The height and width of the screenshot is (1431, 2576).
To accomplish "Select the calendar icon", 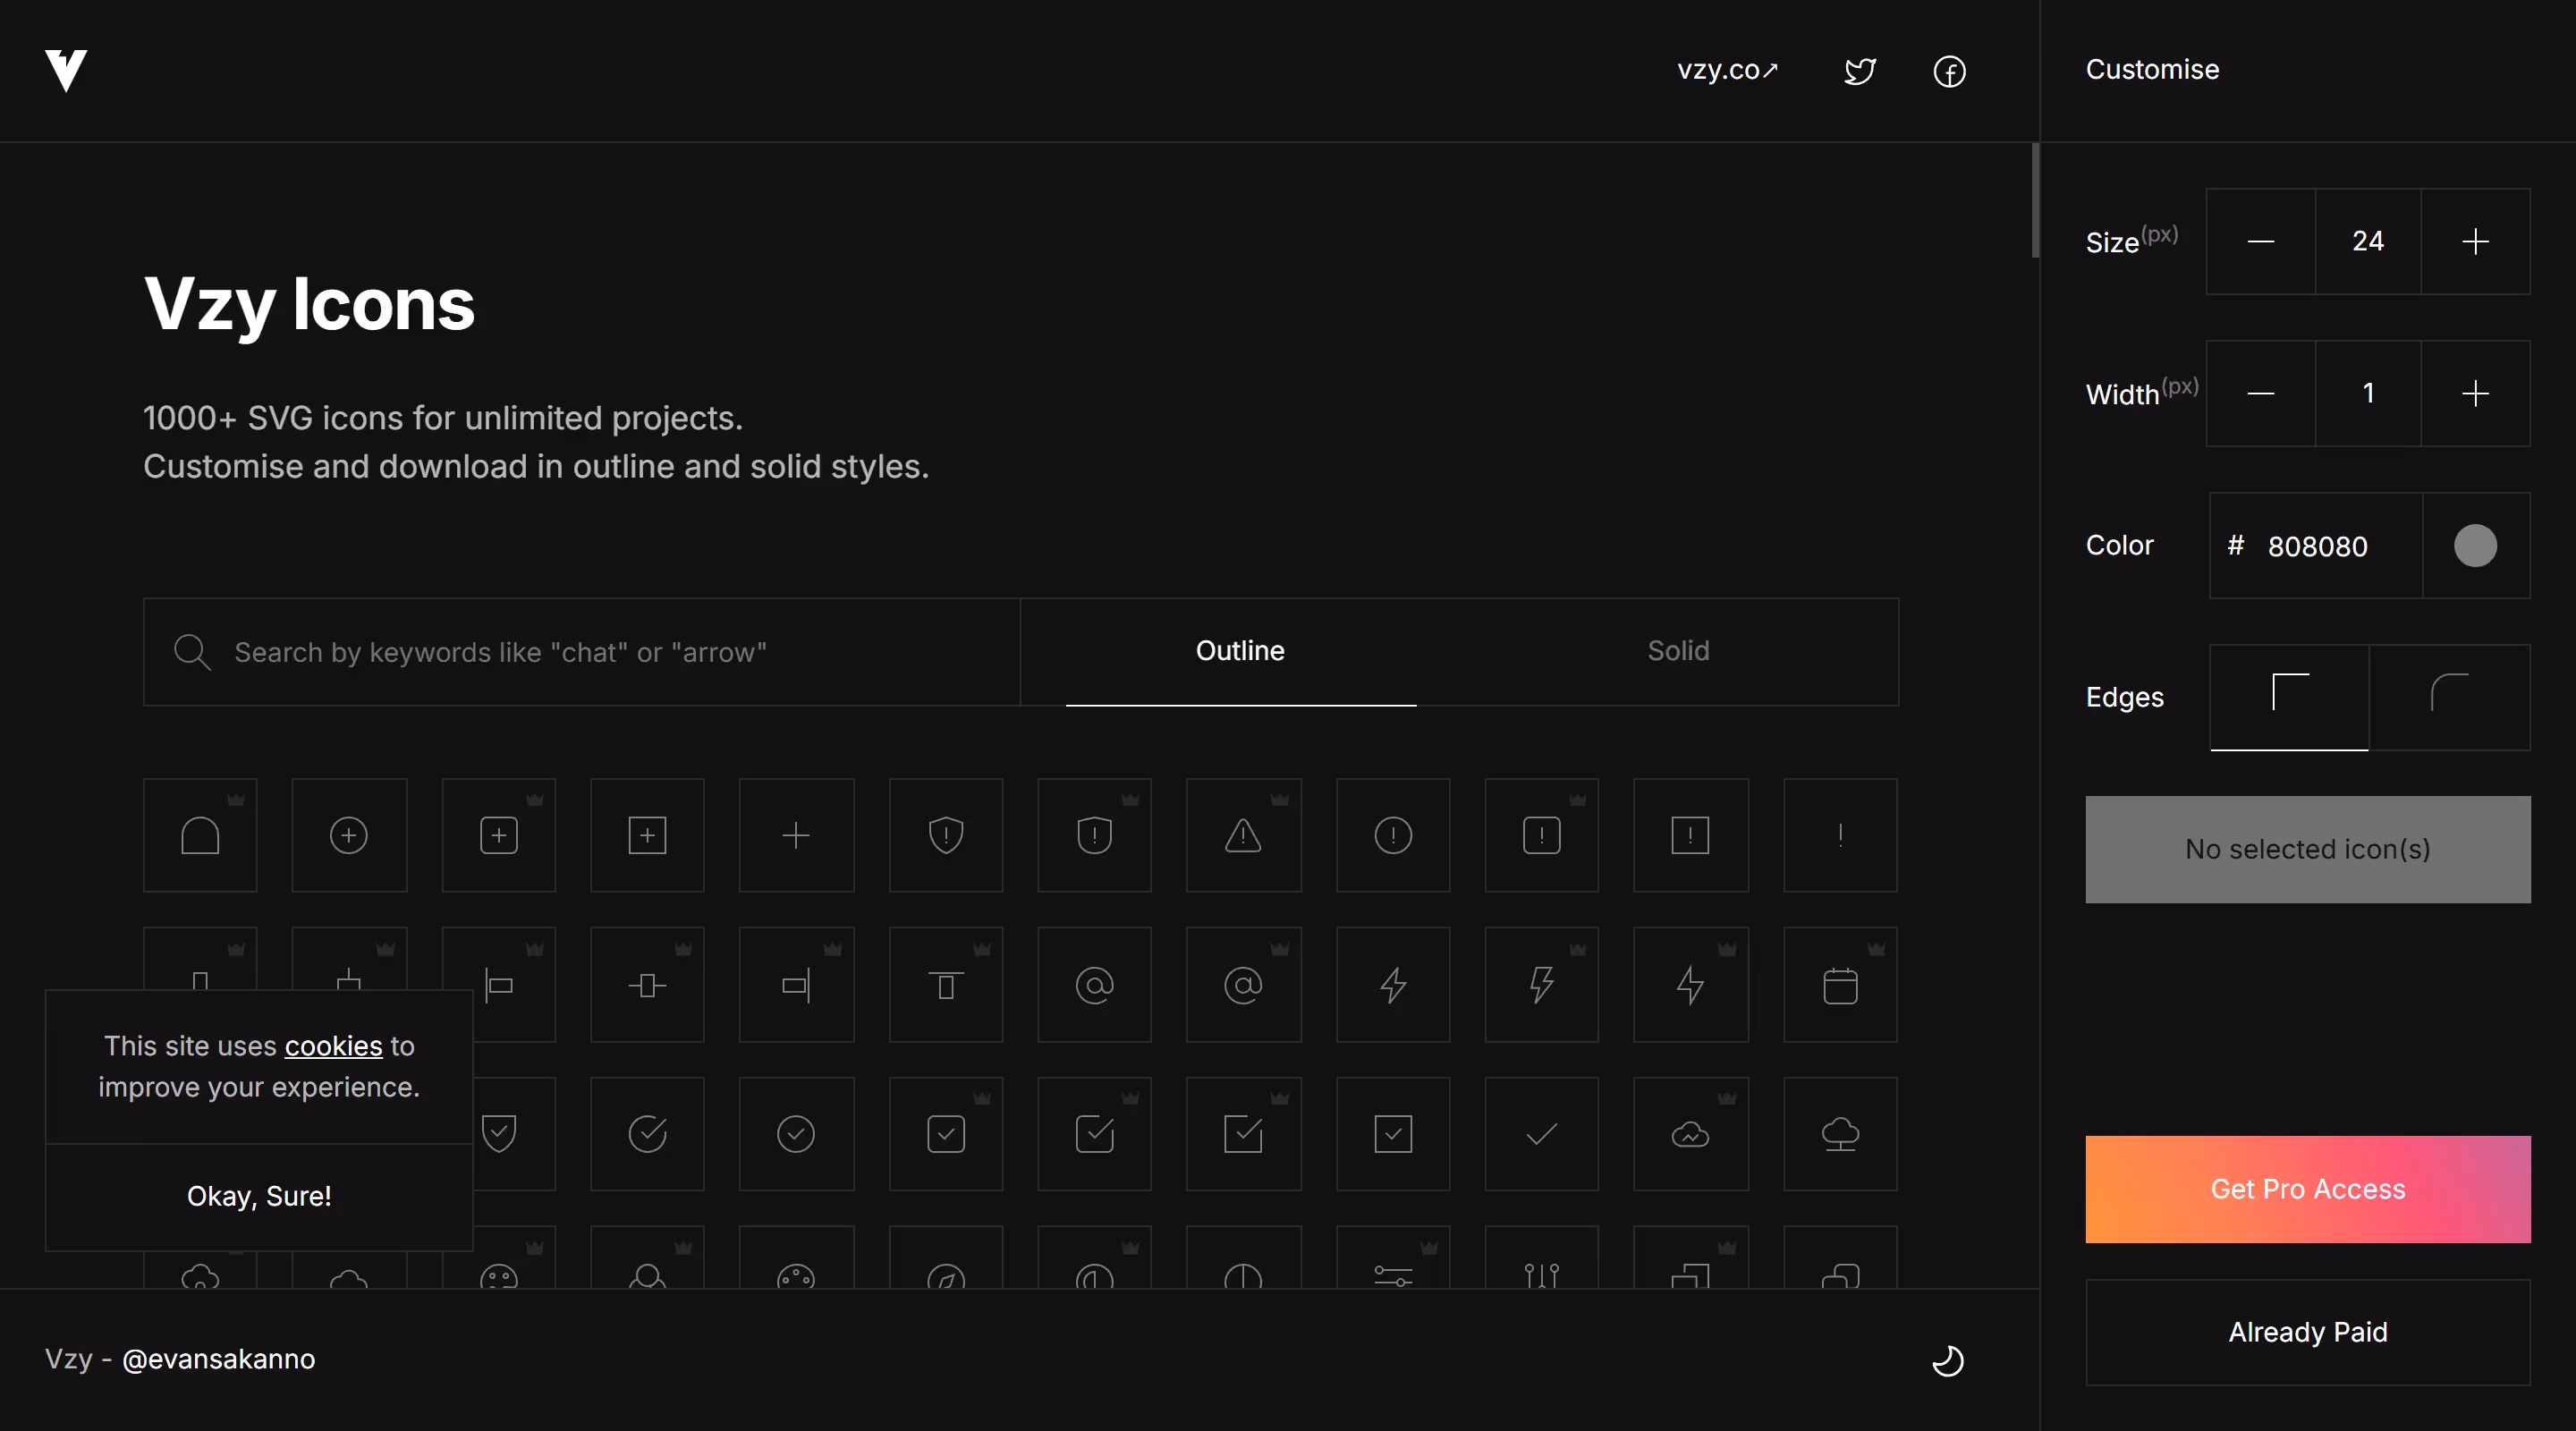I will tap(1840, 985).
